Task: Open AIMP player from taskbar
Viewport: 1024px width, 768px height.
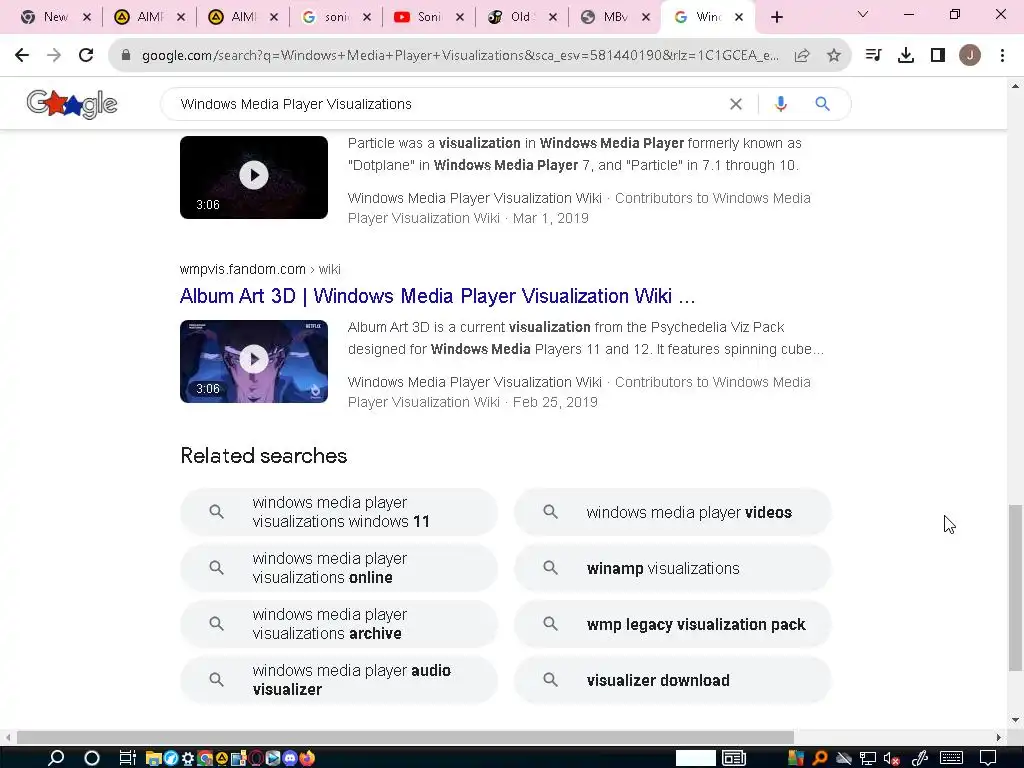Action: [x=222, y=758]
